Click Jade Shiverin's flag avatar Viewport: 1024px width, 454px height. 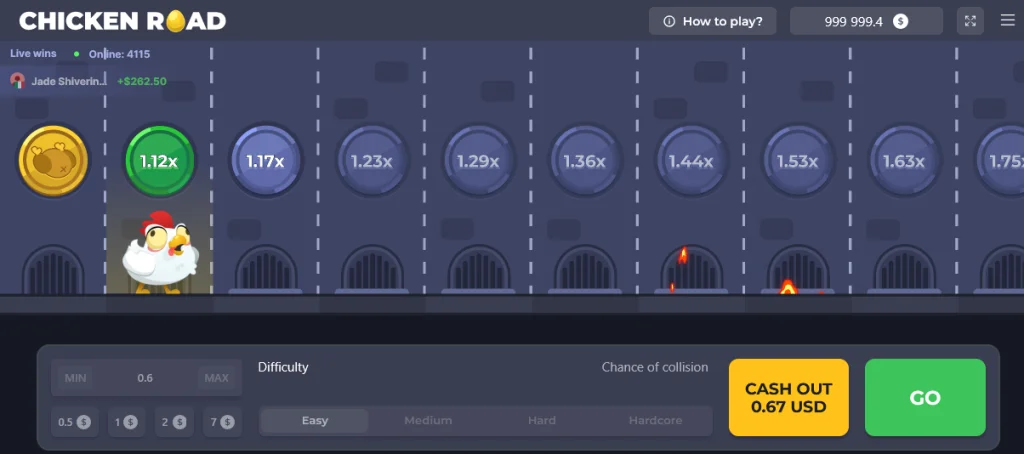pos(18,81)
